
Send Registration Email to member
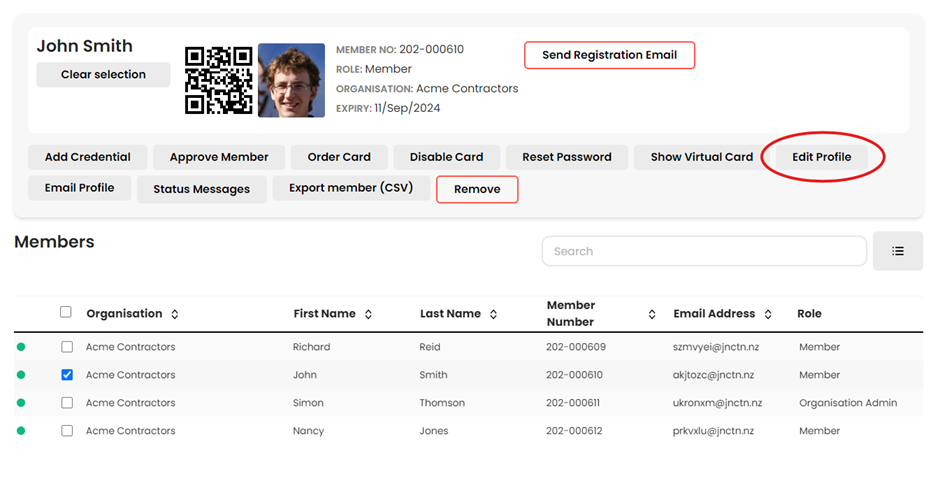pos(610,55)
